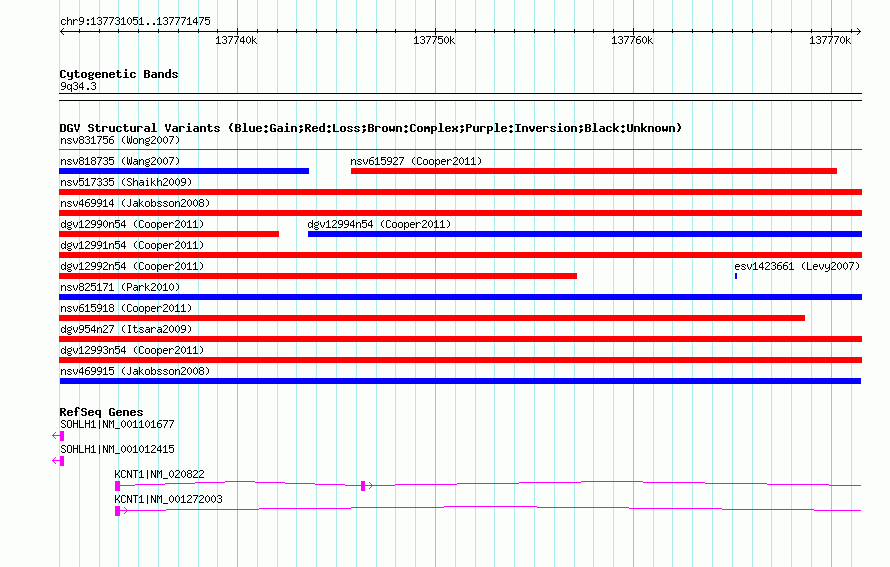The image size is (890, 567).
Task: Click the SOHLH1 NM_001101677 arrow glyph
Action: [x=58, y=436]
